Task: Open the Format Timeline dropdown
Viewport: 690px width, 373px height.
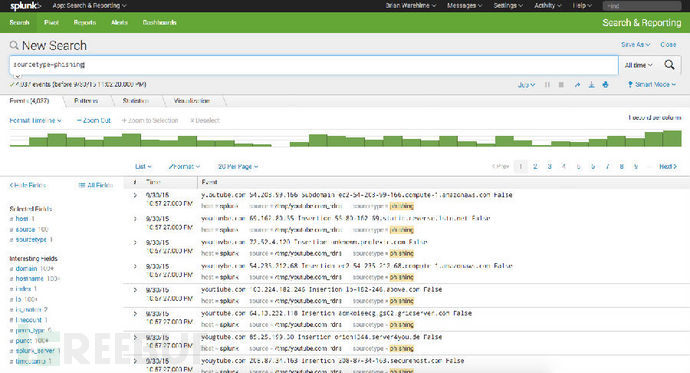Action: coord(35,121)
